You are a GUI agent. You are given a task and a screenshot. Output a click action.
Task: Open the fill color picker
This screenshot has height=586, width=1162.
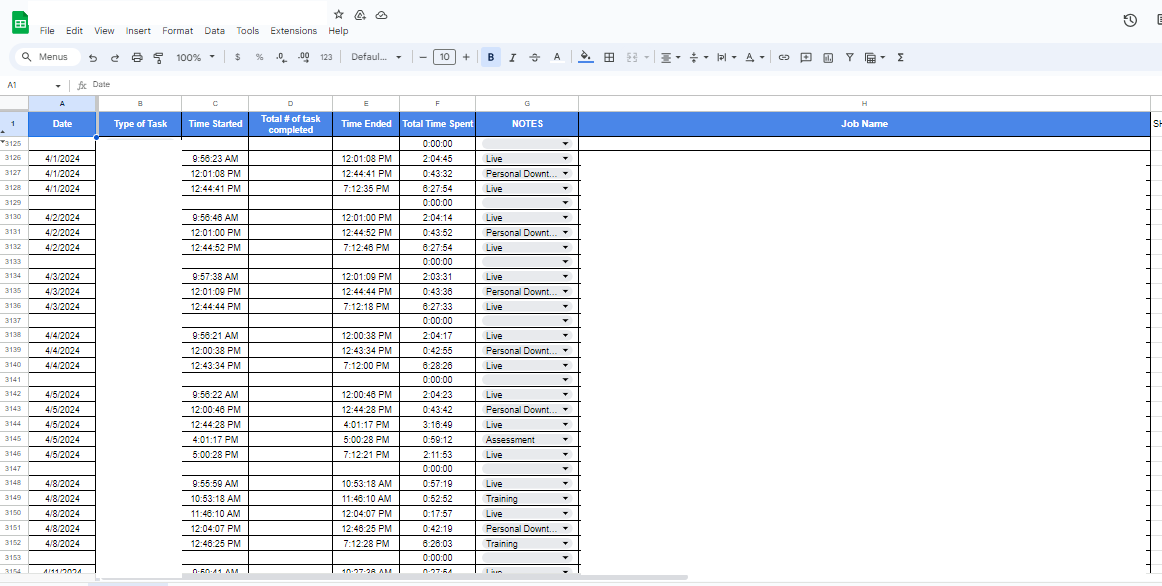click(x=585, y=57)
